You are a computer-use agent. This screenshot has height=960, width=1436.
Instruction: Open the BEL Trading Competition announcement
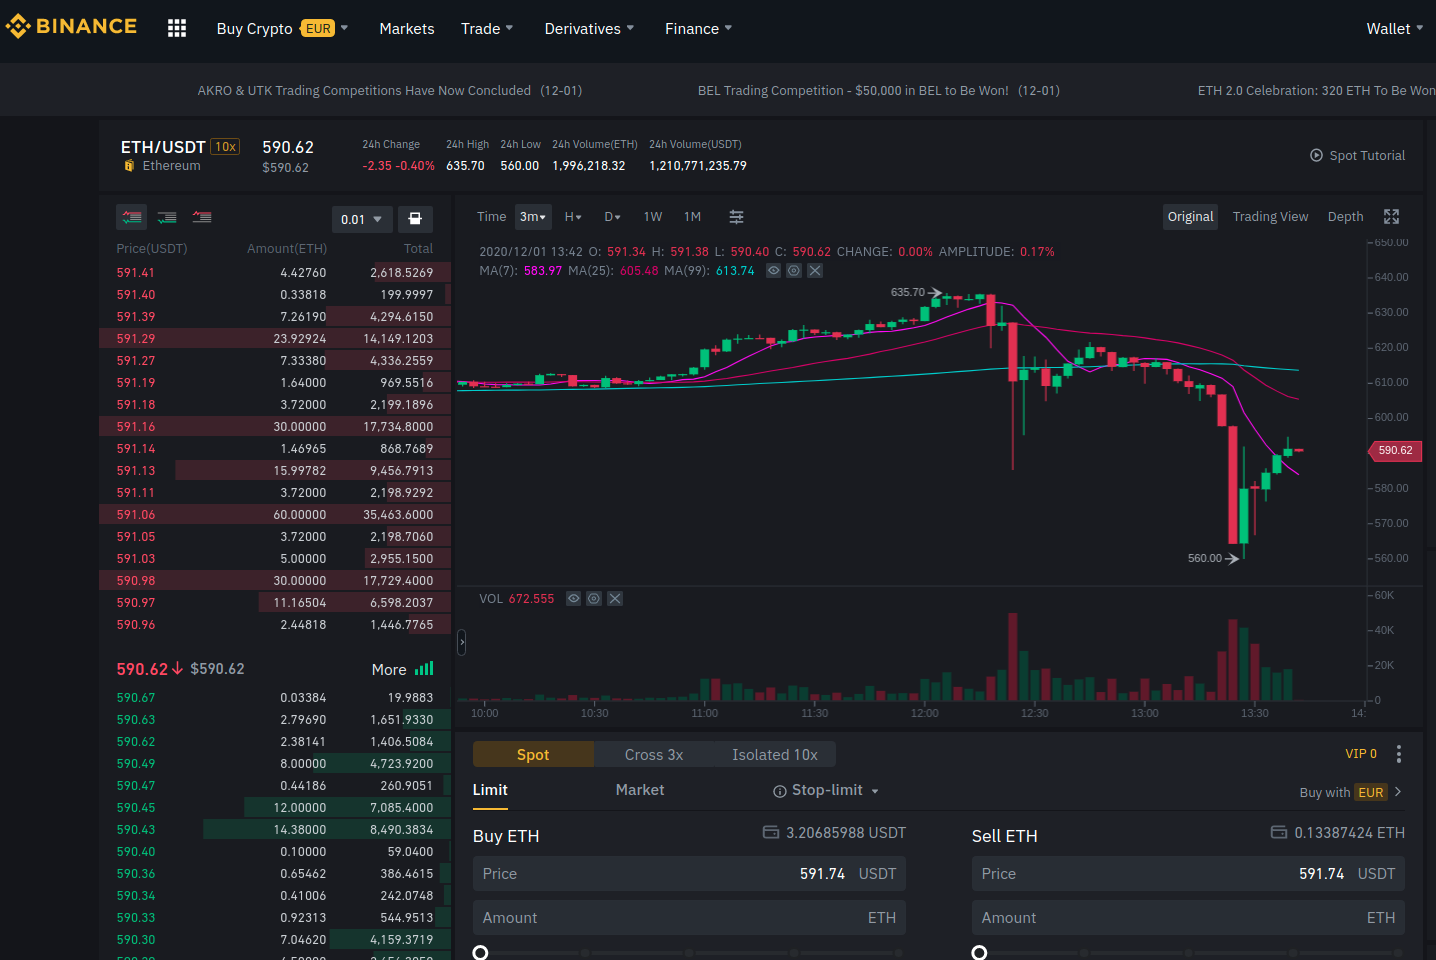coord(879,91)
